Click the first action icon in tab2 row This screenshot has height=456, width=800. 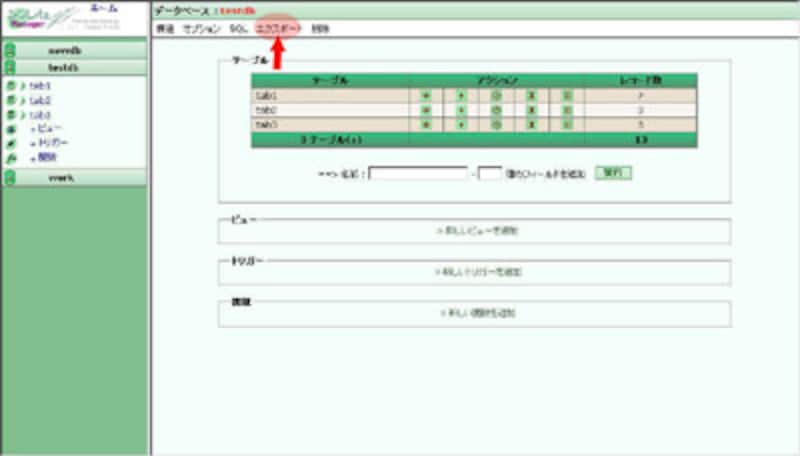click(426, 110)
